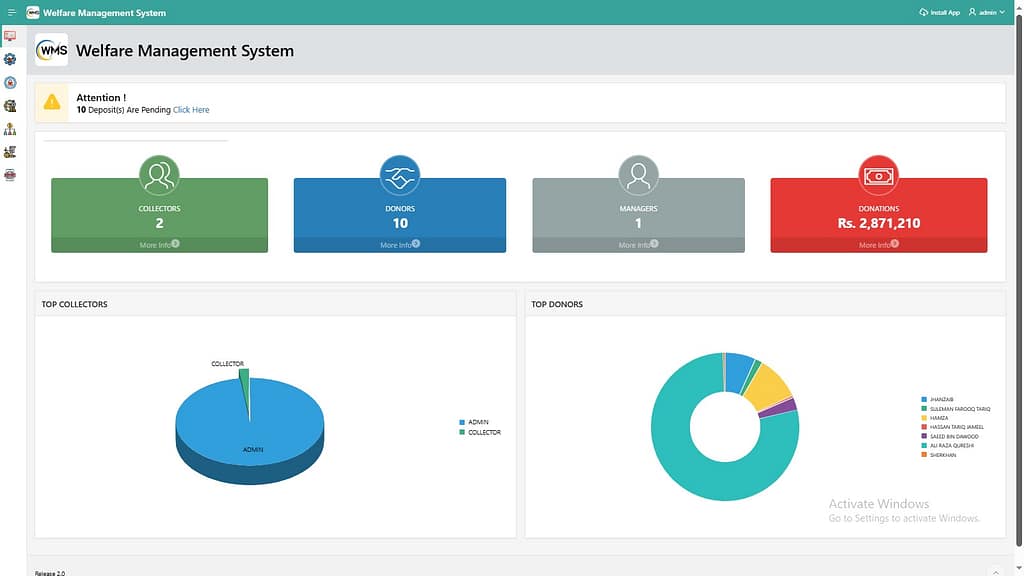Click the hierarchy people sidebar icon

tap(10, 129)
